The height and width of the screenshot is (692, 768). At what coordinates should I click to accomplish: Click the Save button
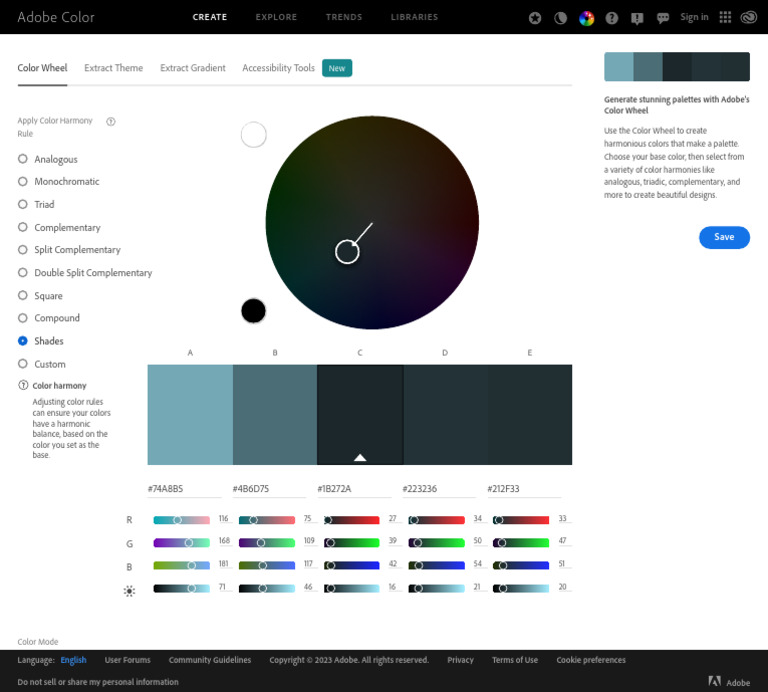click(724, 238)
